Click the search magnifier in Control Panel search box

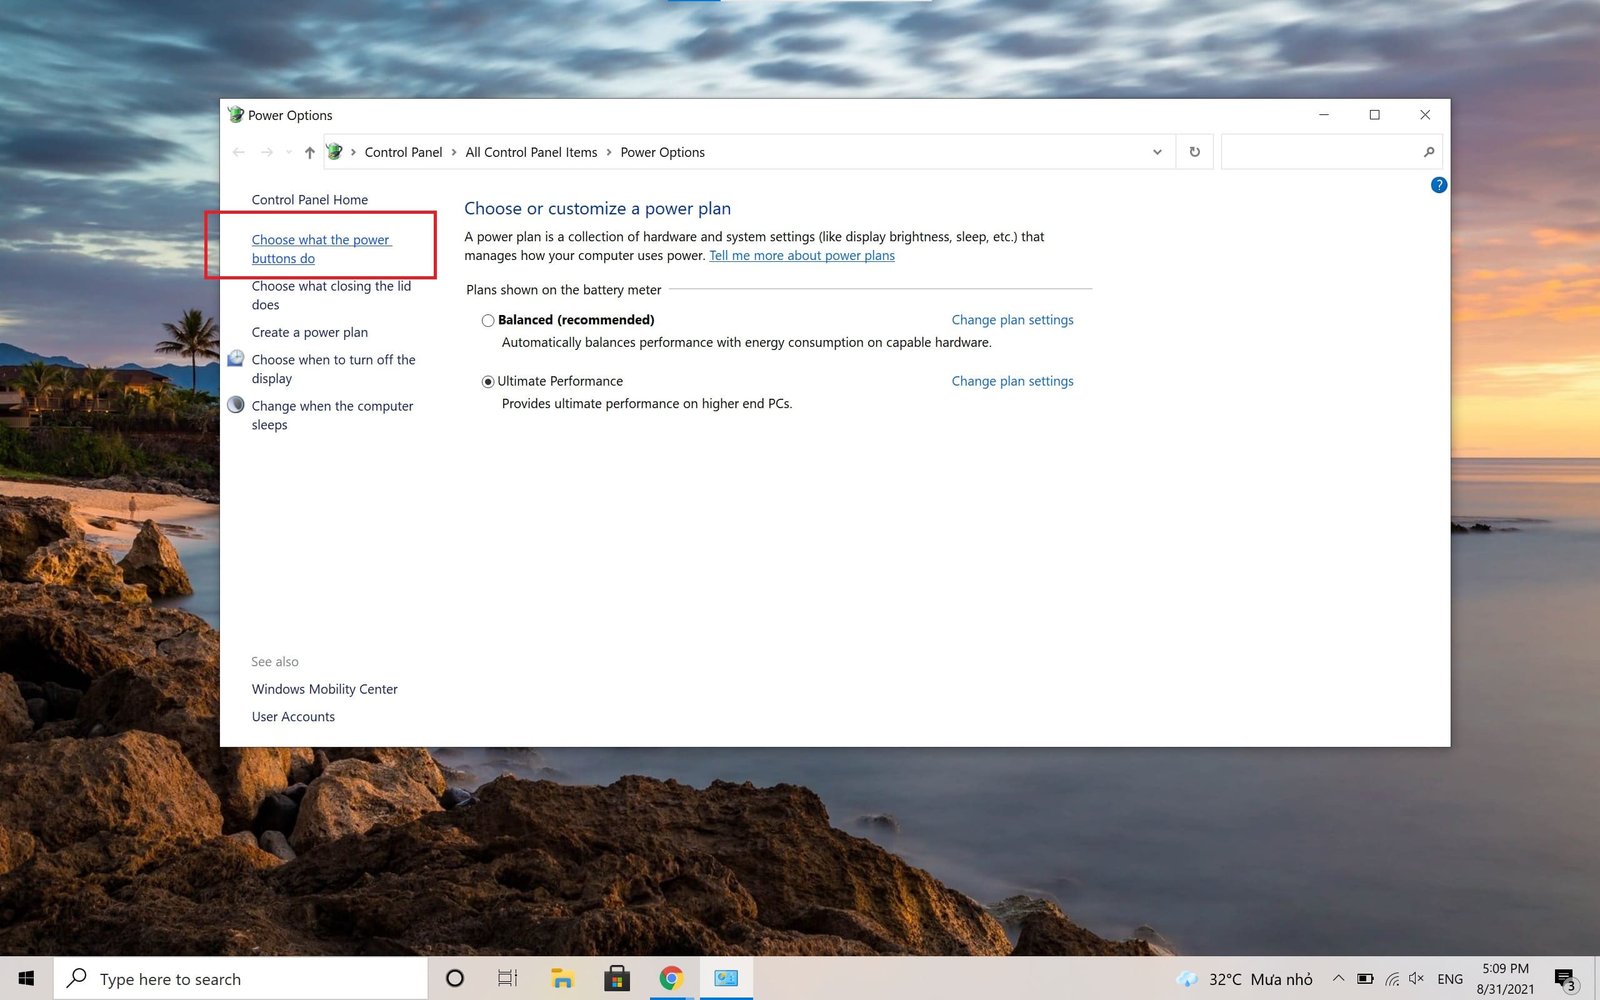point(1429,152)
